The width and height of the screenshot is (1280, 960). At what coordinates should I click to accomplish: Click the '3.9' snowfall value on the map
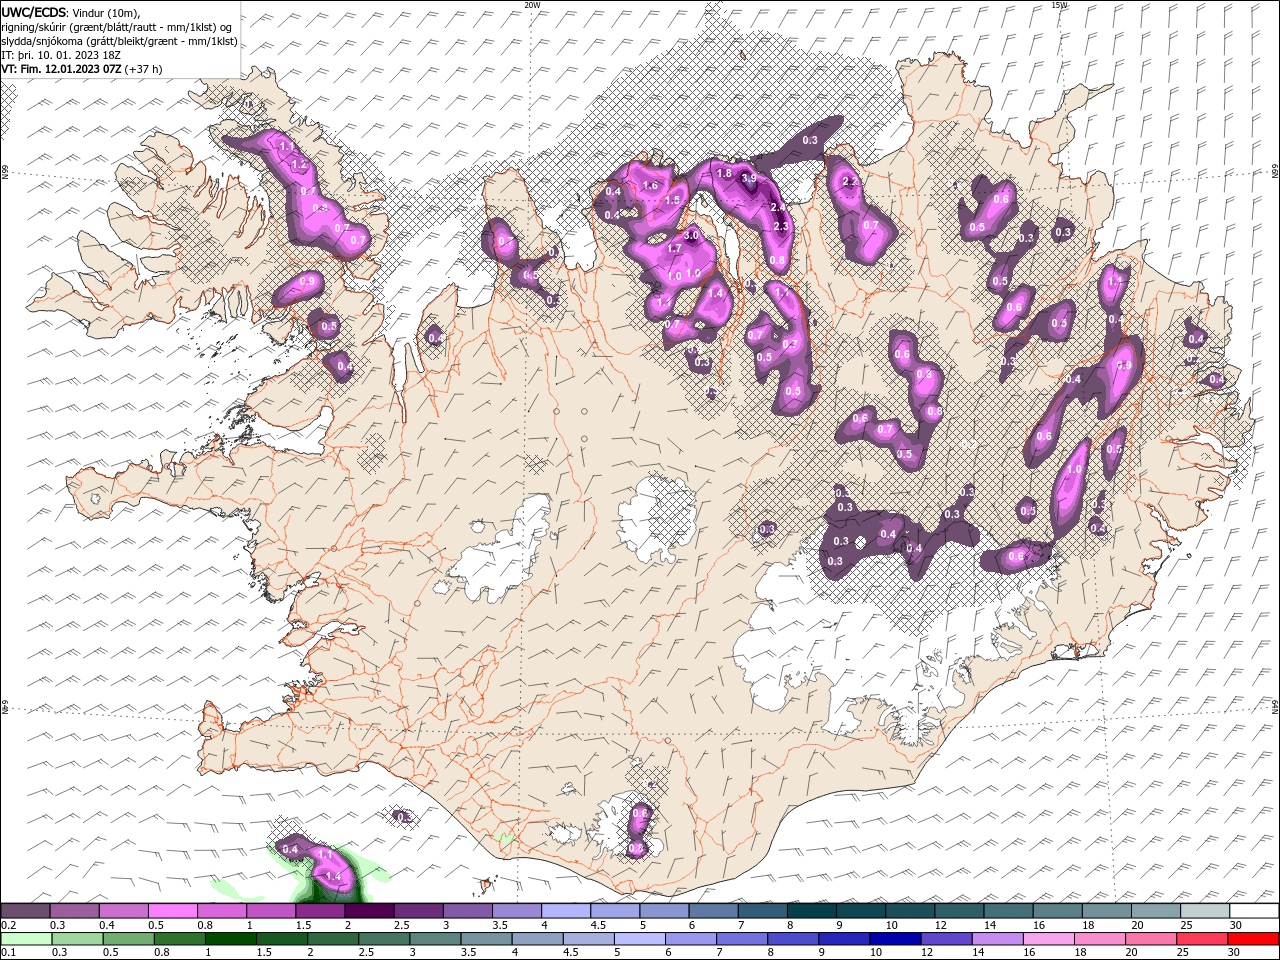point(749,178)
